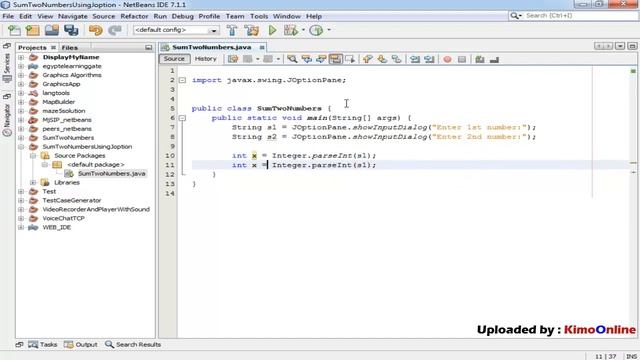Image resolution: width=640 pixels, height=360 pixels.
Task: Click the Uncomment icon in editor toolbar
Action: pyautogui.click(x=494, y=60)
